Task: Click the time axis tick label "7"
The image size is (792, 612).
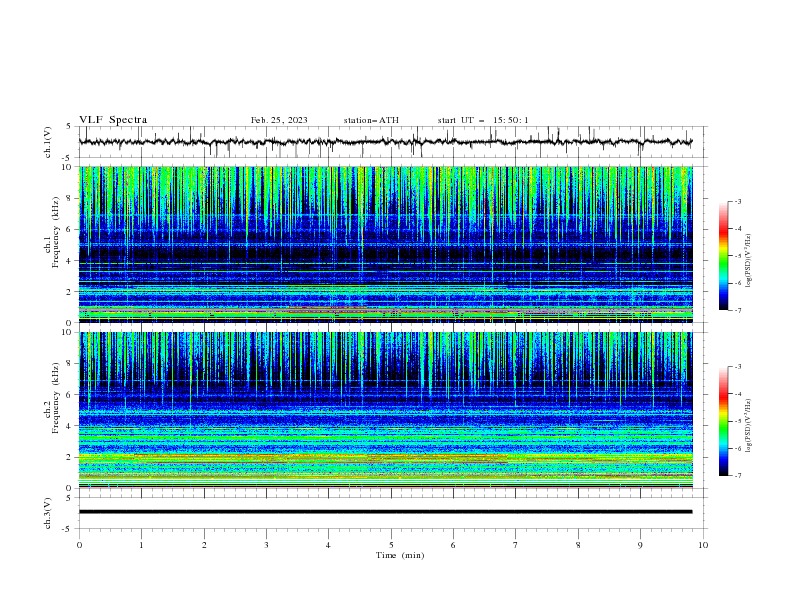Action: (x=516, y=545)
